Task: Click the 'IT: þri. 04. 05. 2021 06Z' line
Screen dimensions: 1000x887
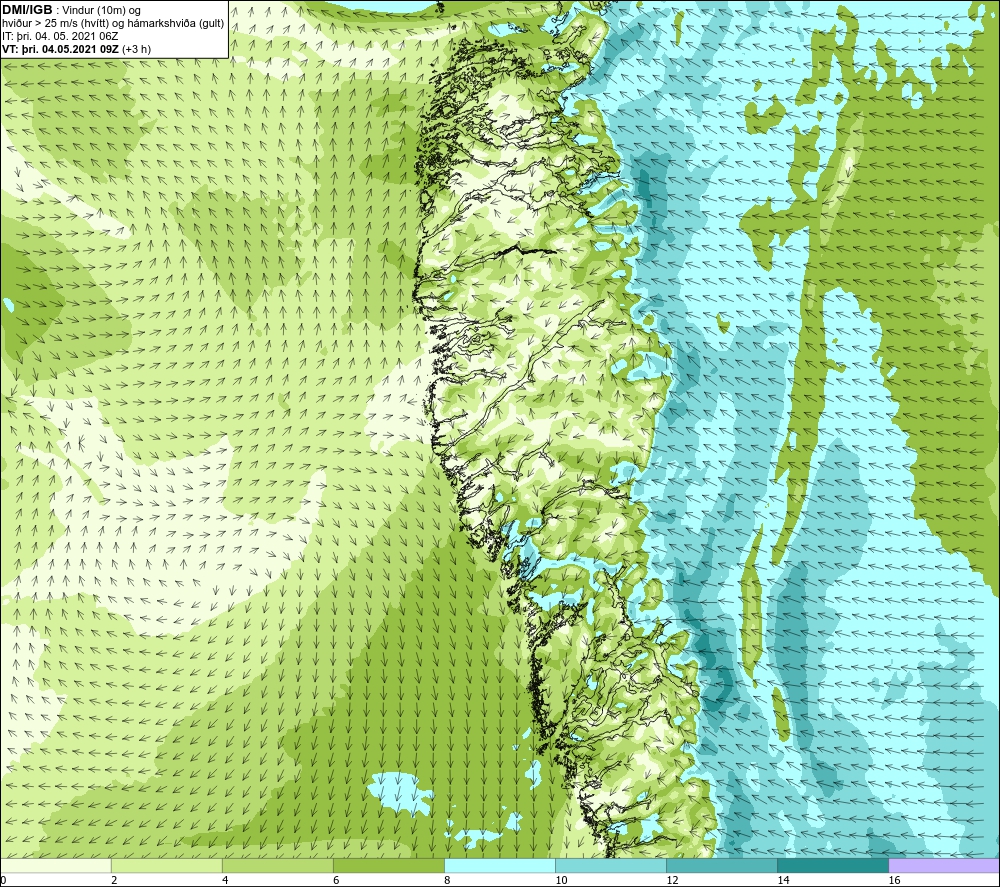Action: click(x=60, y=36)
